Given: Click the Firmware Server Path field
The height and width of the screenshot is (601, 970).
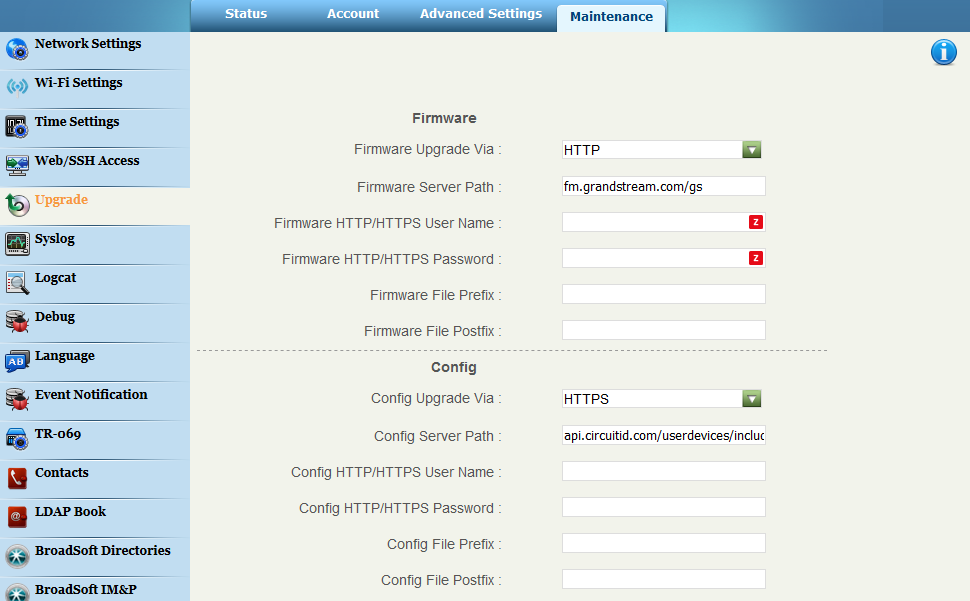Looking at the screenshot, I should click(x=664, y=186).
